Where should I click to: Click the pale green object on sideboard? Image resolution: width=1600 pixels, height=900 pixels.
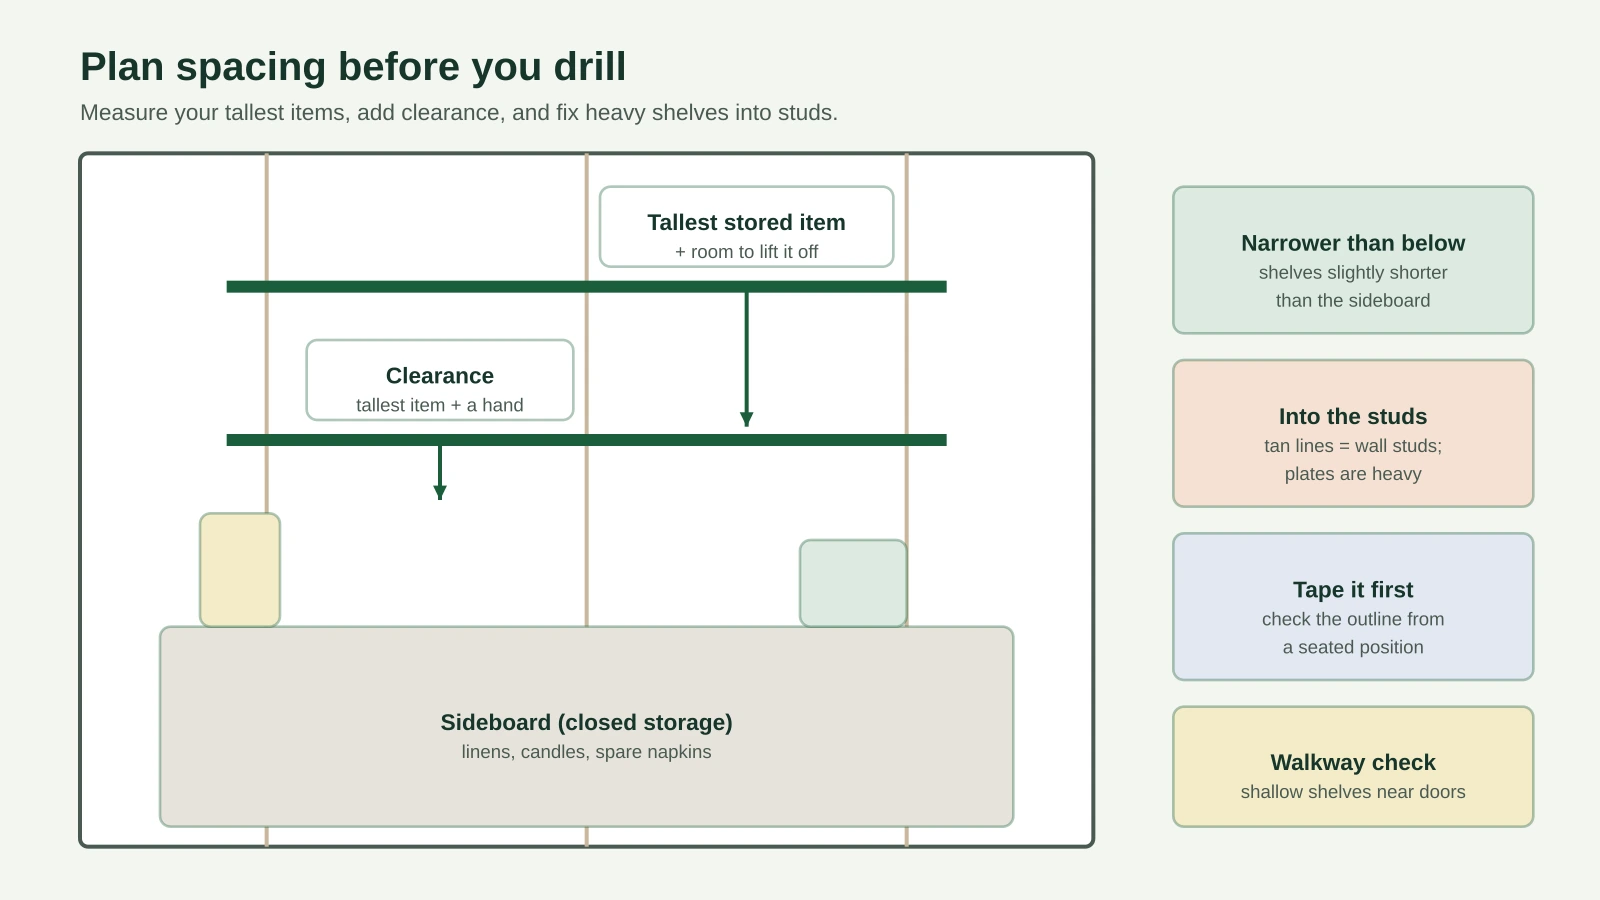click(853, 584)
